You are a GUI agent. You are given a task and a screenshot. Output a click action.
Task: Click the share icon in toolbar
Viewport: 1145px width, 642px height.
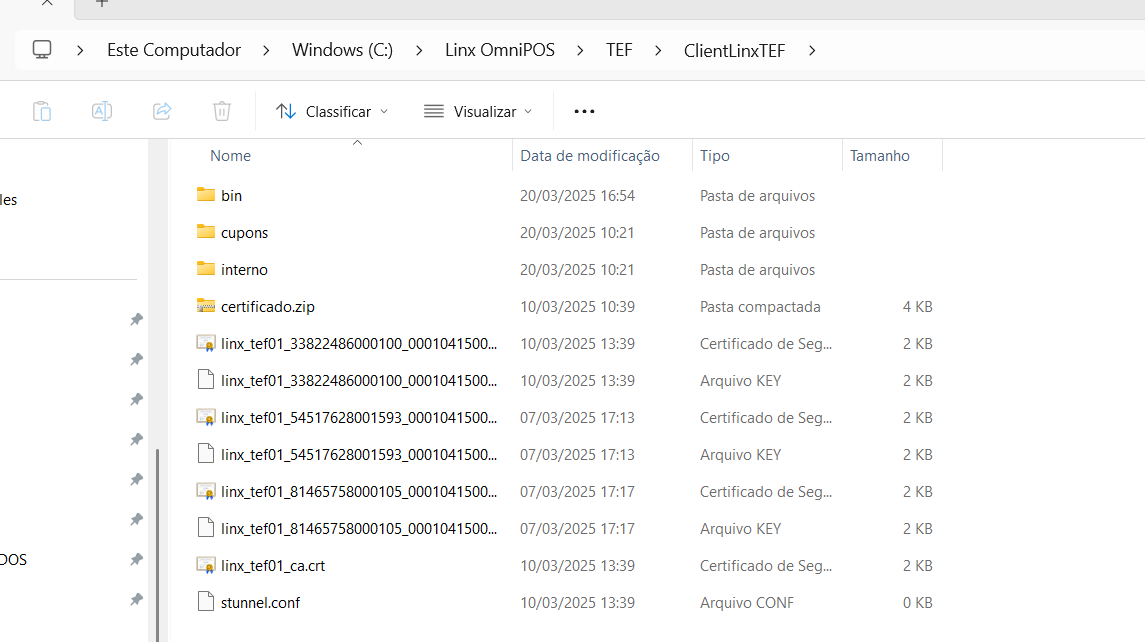[162, 111]
